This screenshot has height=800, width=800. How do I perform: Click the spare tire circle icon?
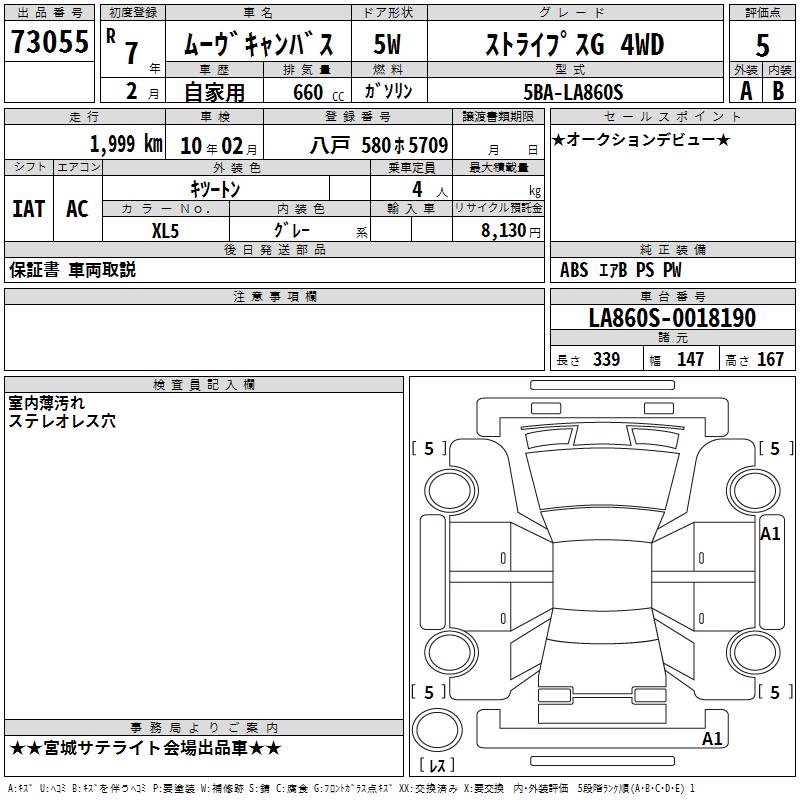(437, 730)
